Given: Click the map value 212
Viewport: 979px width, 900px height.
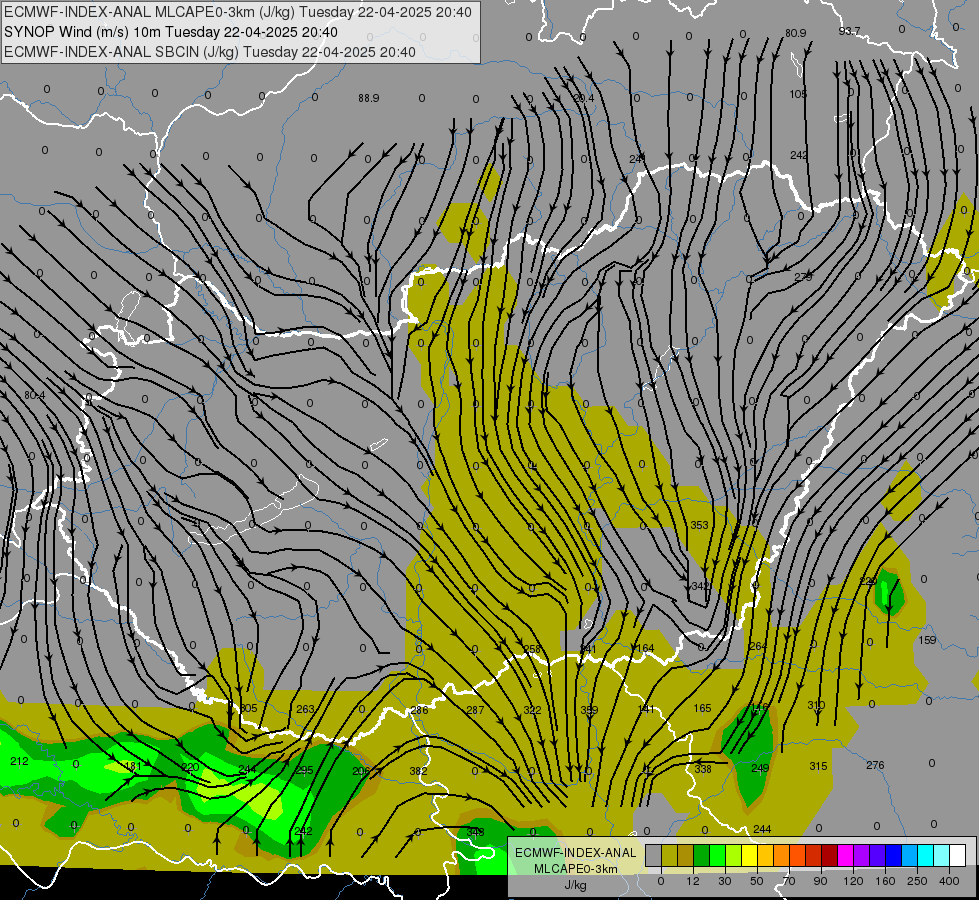Looking at the screenshot, I should point(19,761).
